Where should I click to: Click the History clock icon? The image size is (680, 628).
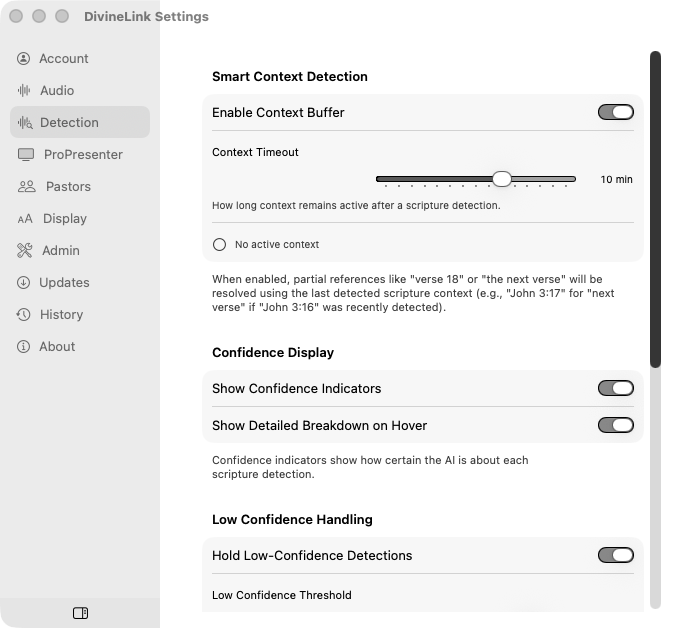pyautogui.click(x=23, y=314)
